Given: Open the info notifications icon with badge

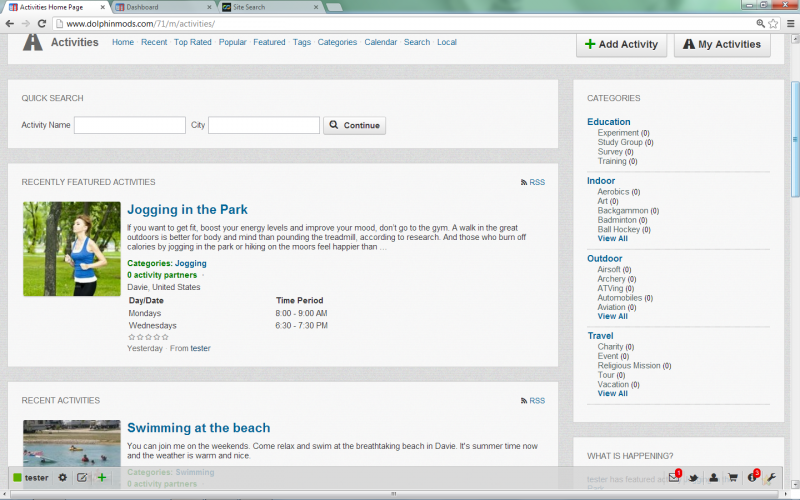Looking at the screenshot, I should pyautogui.click(x=753, y=477).
